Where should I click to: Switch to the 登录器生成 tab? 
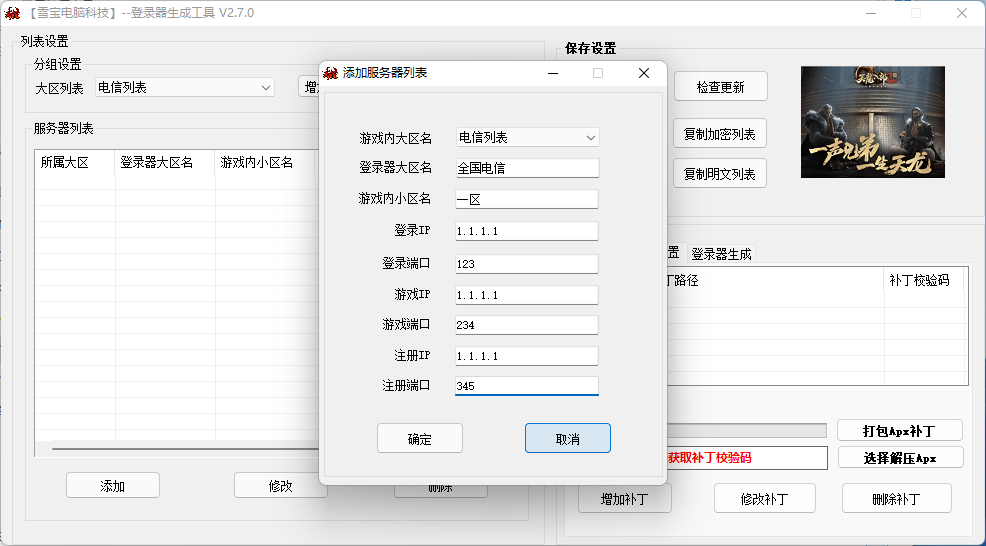(721, 254)
